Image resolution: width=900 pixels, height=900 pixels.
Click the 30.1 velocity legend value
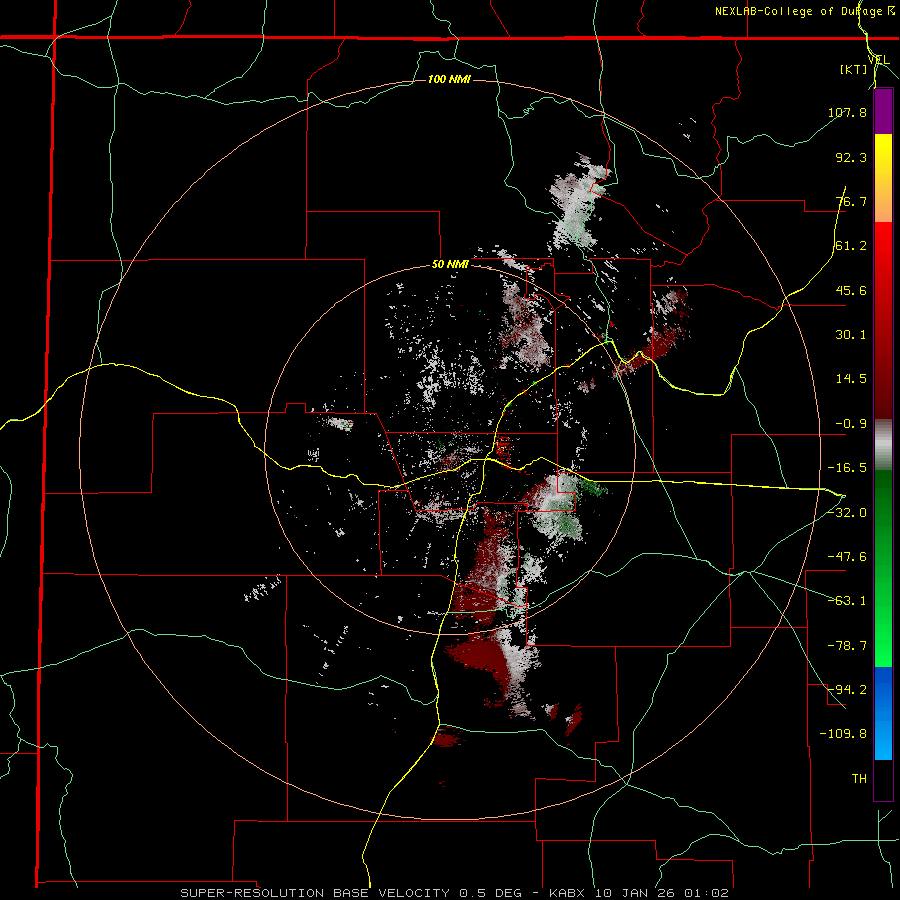coord(851,335)
